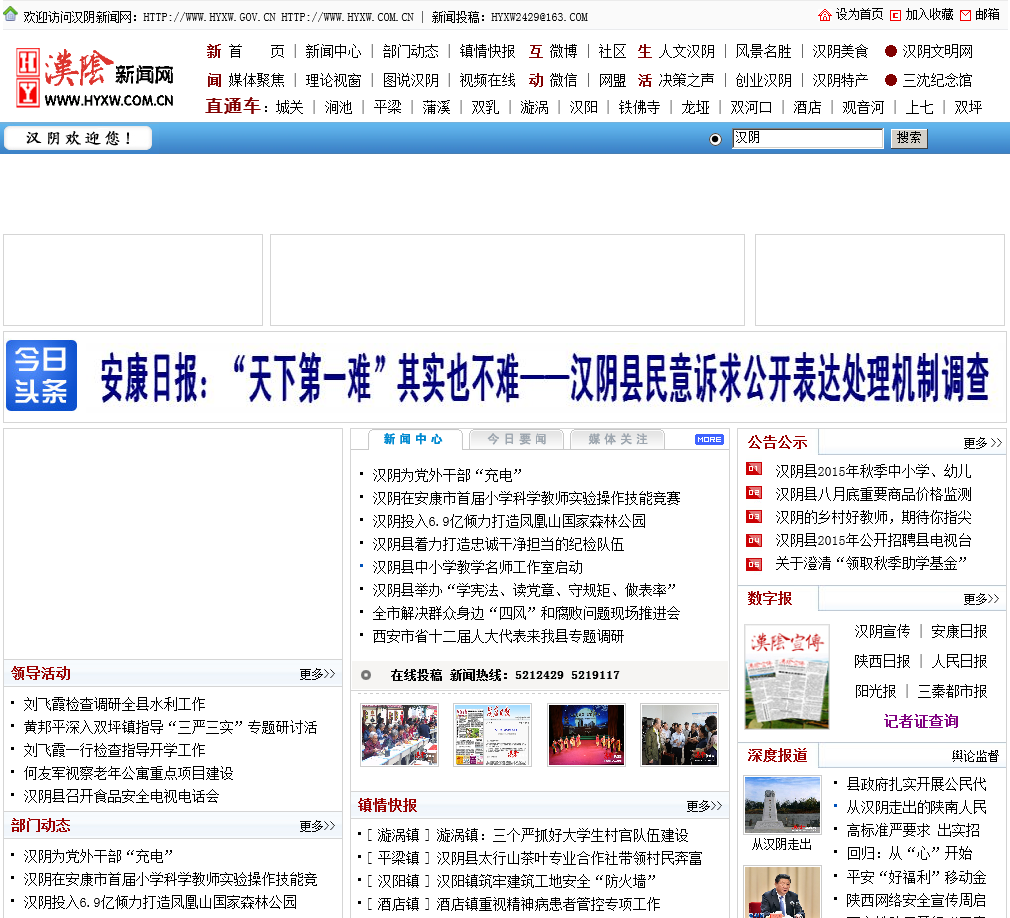The width and height of the screenshot is (1010, 918).
Task: Open the 微信 link
Action: click(x=564, y=81)
